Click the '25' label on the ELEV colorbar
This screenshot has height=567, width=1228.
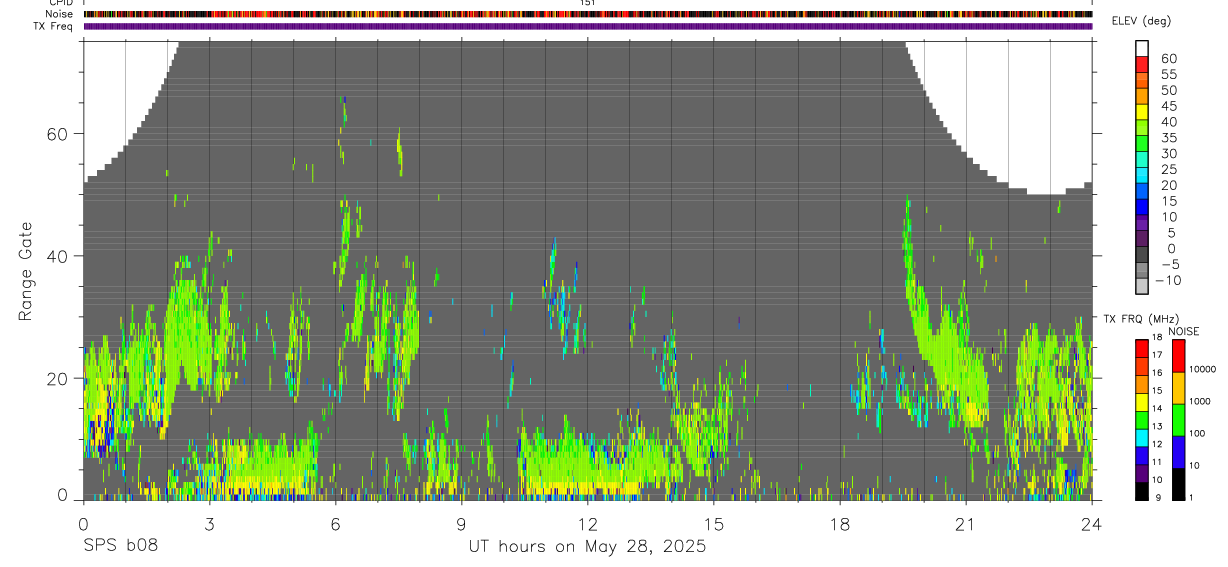tap(1168, 170)
